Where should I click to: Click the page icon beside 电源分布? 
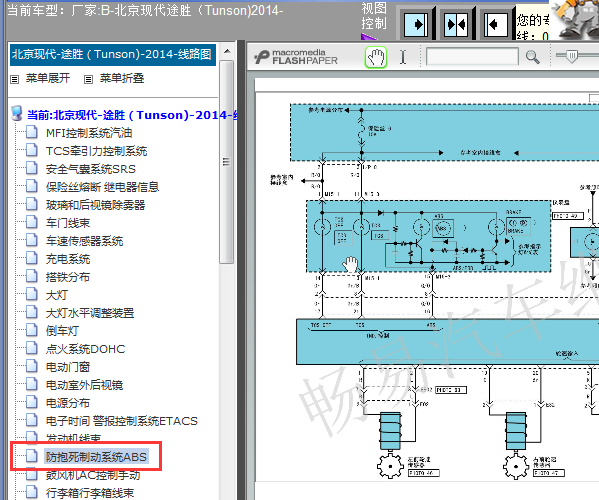pos(32,402)
